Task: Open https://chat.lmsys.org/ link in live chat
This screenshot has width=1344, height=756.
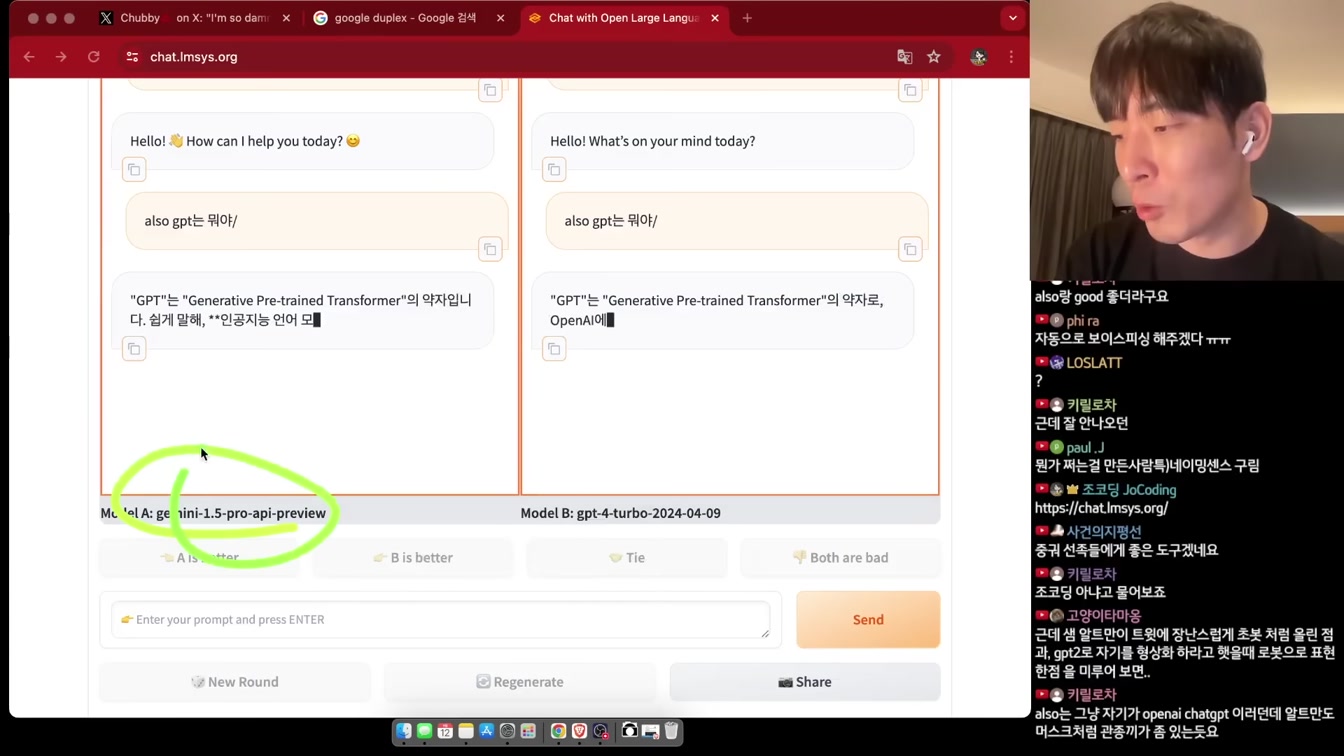Action: [1101, 508]
